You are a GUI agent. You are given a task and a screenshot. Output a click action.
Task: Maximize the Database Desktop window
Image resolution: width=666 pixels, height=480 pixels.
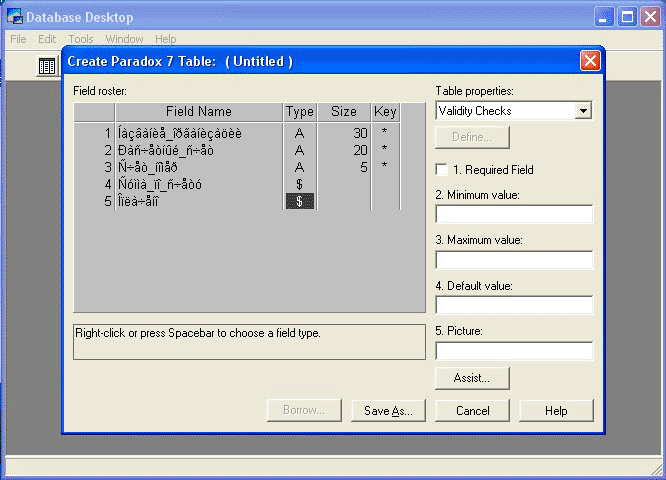tap(627, 17)
